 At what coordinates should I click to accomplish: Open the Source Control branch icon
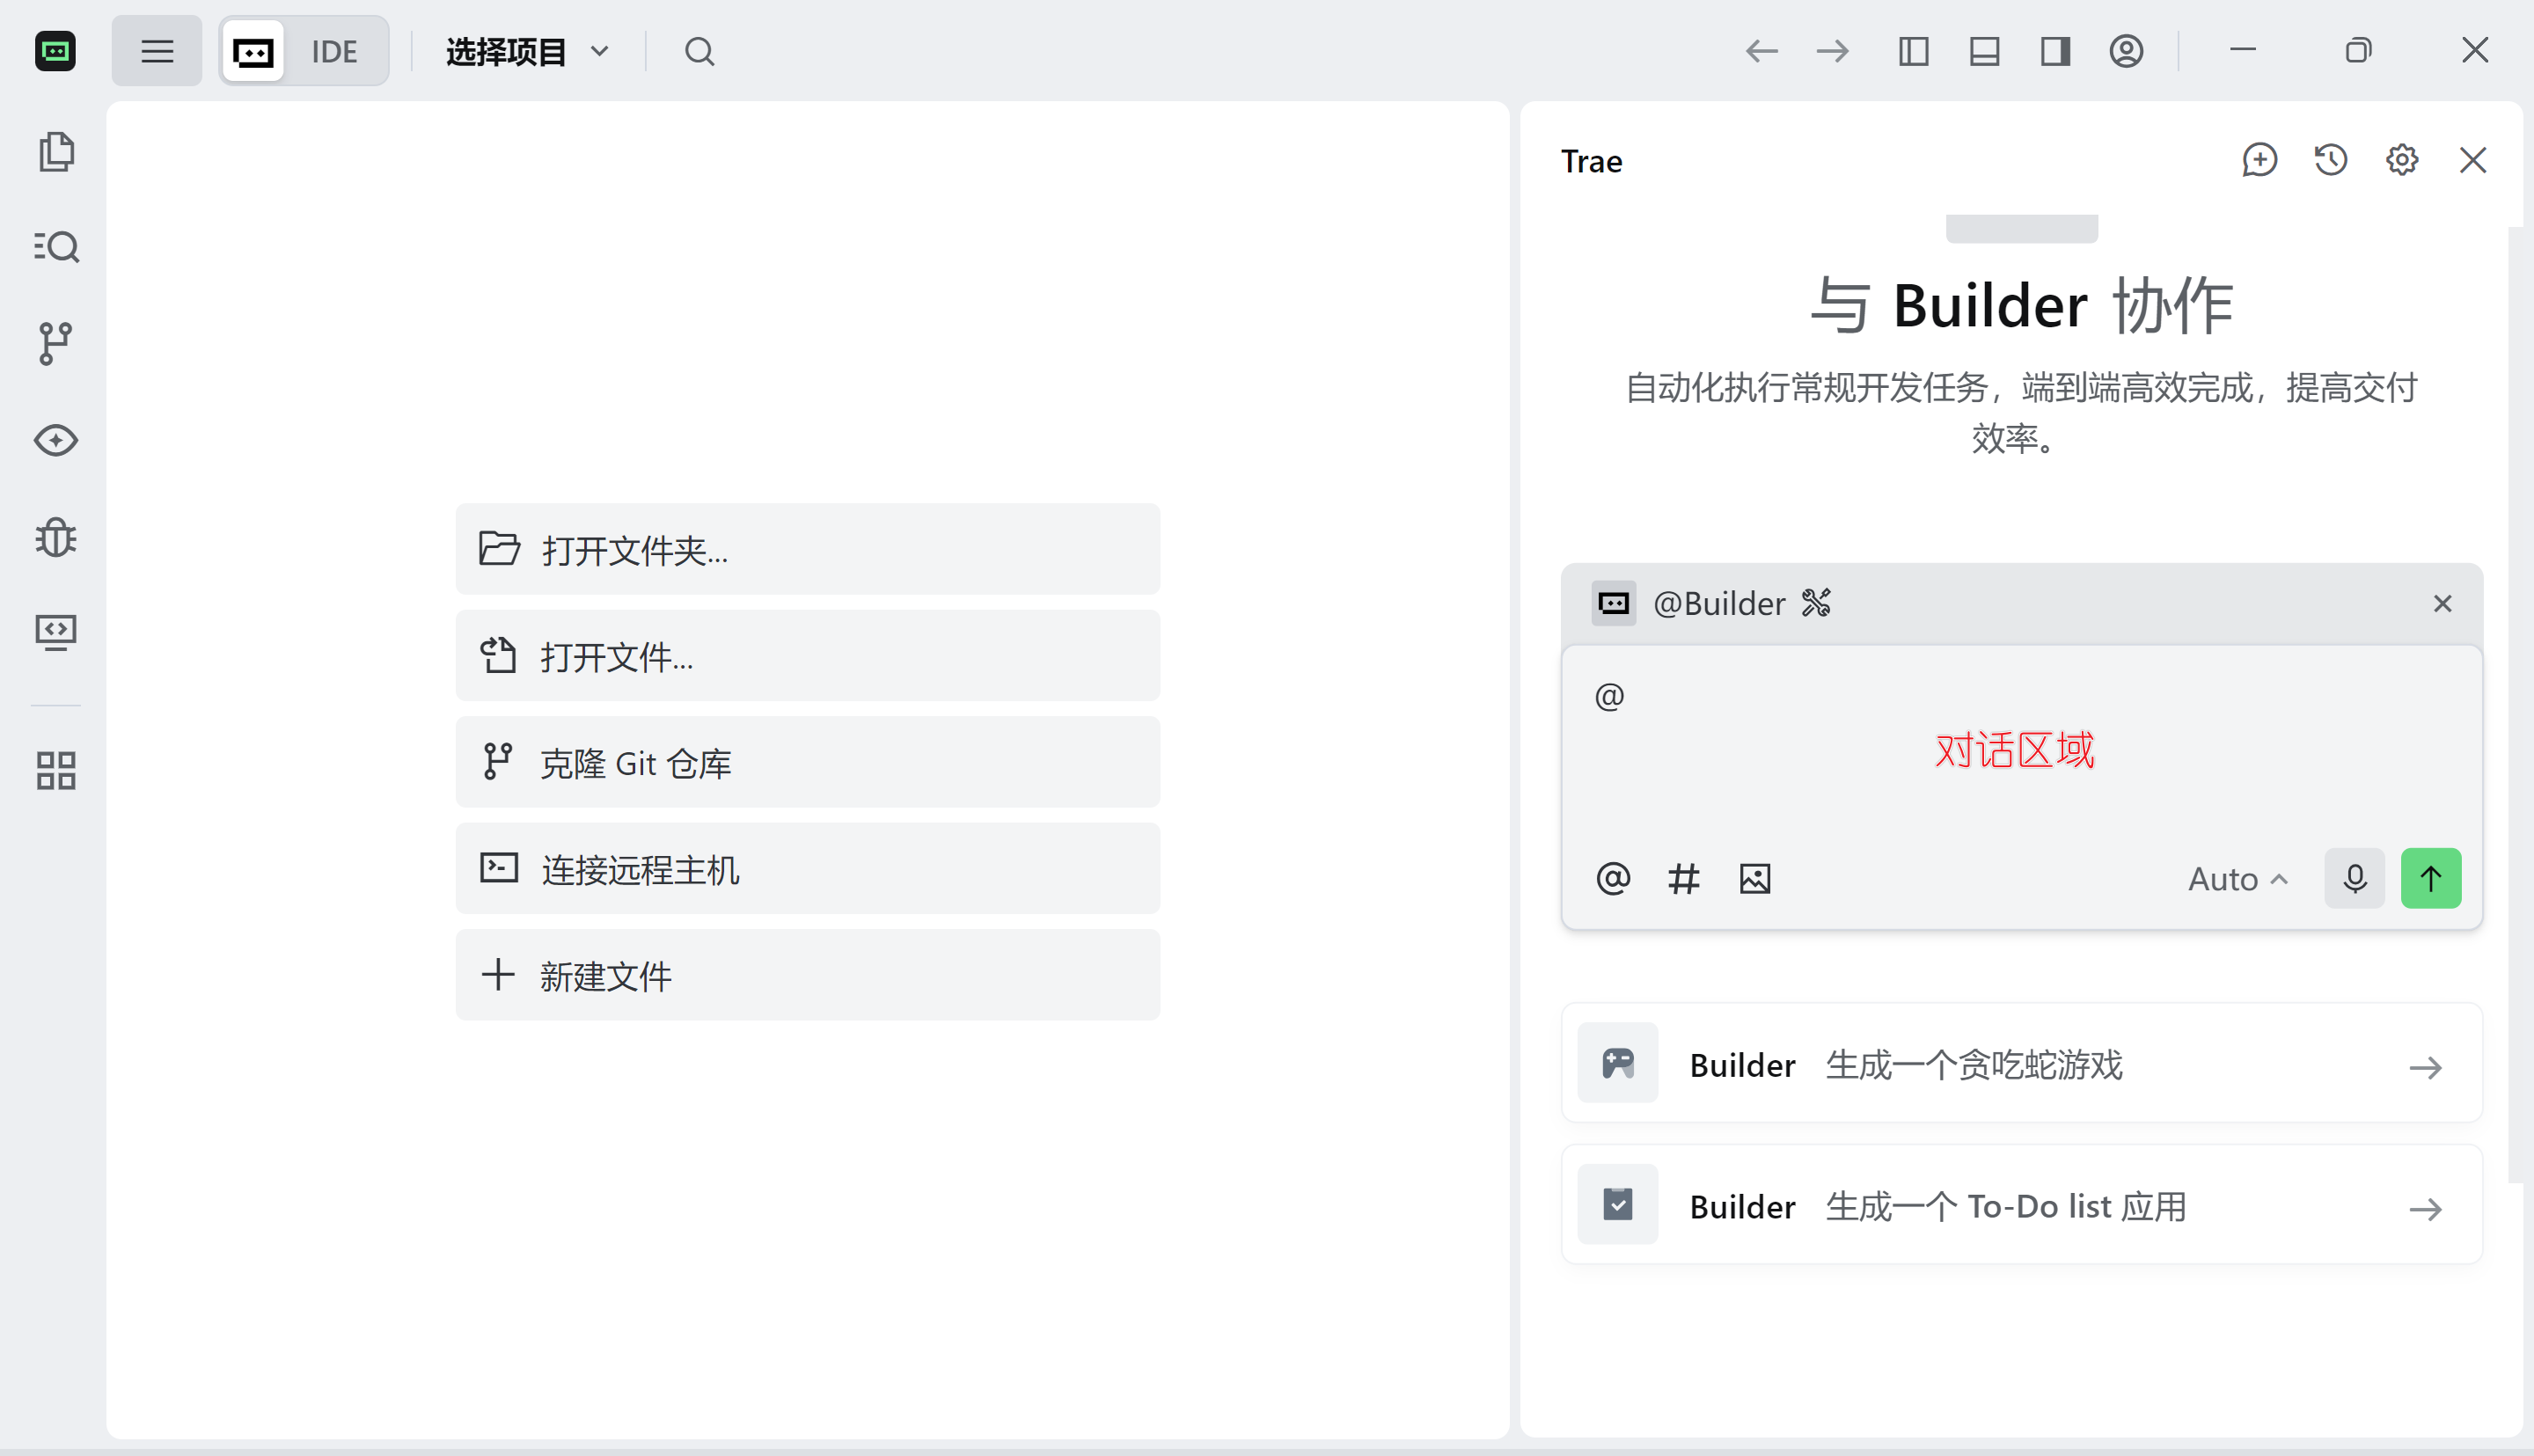pos(56,343)
